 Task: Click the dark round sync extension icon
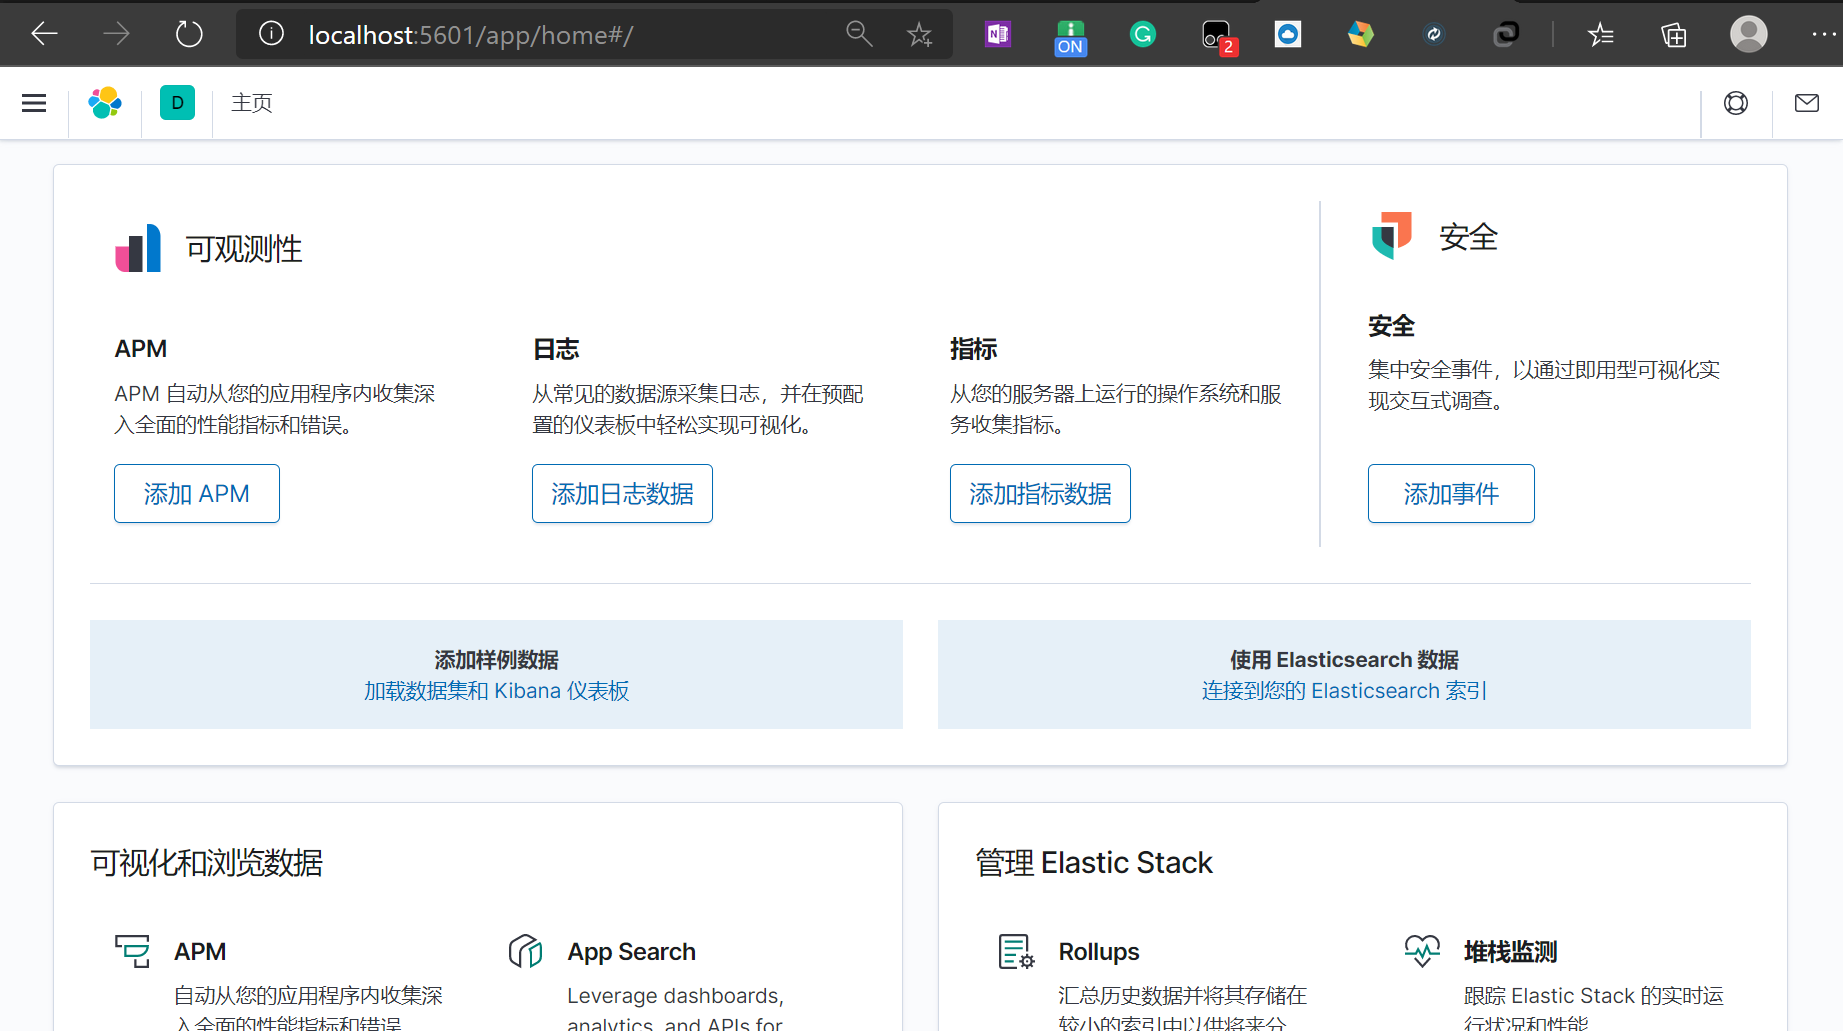(1434, 34)
